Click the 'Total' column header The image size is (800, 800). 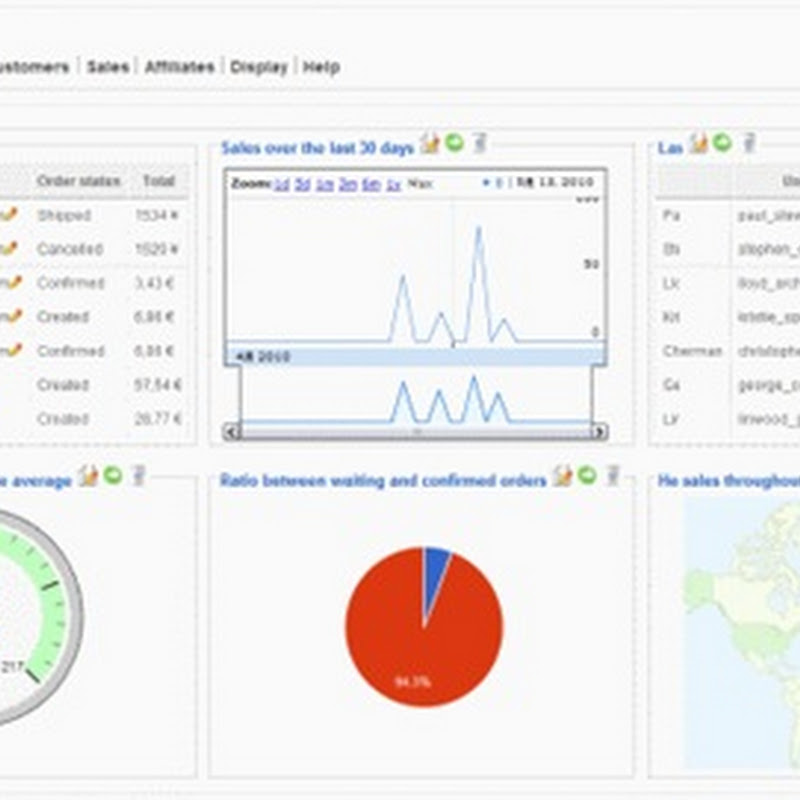click(159, 181)
